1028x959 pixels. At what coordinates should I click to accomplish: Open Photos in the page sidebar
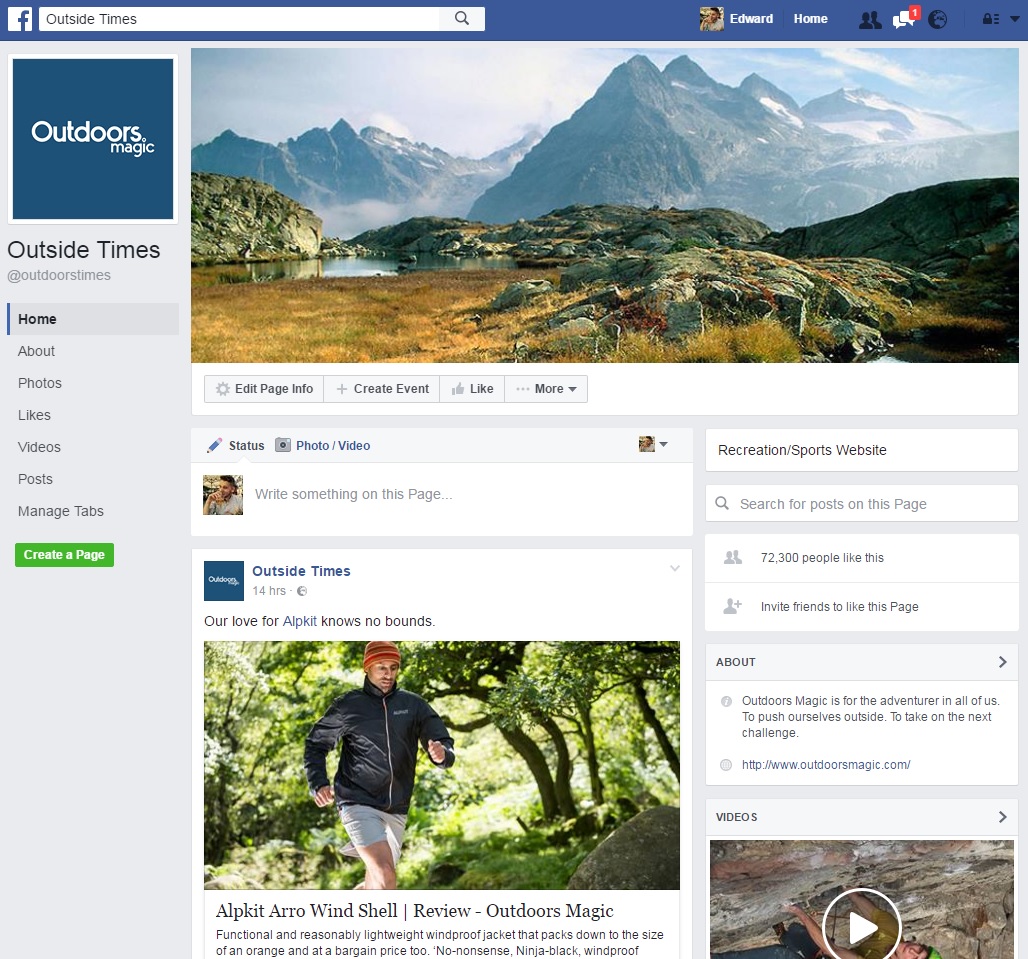[39, 383]
